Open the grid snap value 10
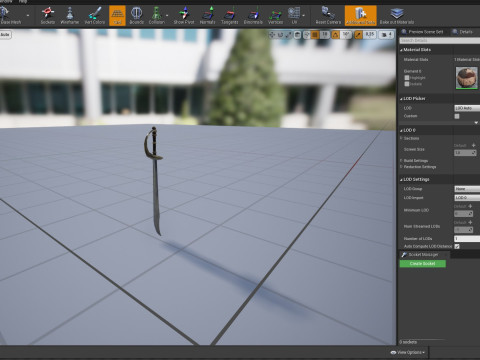Screen dimensions: 480x360 tap(325, 35)
